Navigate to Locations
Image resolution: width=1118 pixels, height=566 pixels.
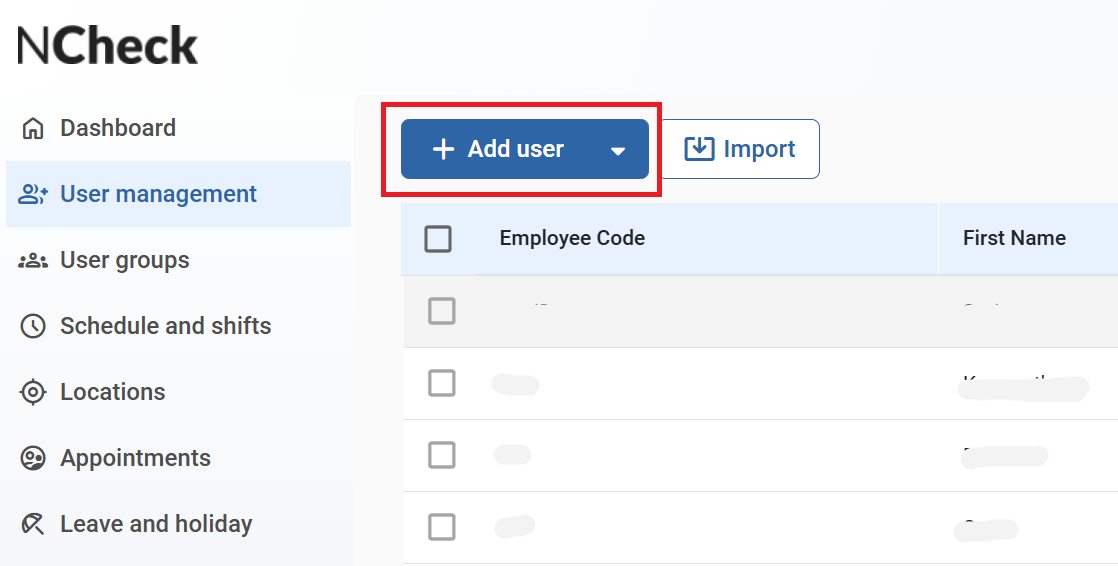[x=178, y=392]
